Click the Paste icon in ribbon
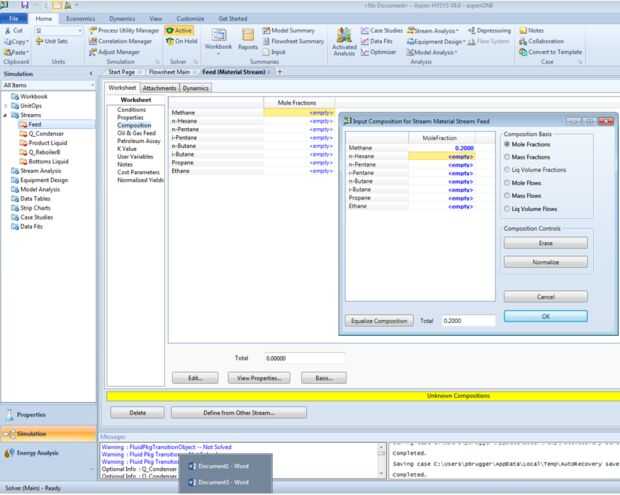Image resolution: width=620 pixels, height=495 pixels. click(x=8, y=52)
